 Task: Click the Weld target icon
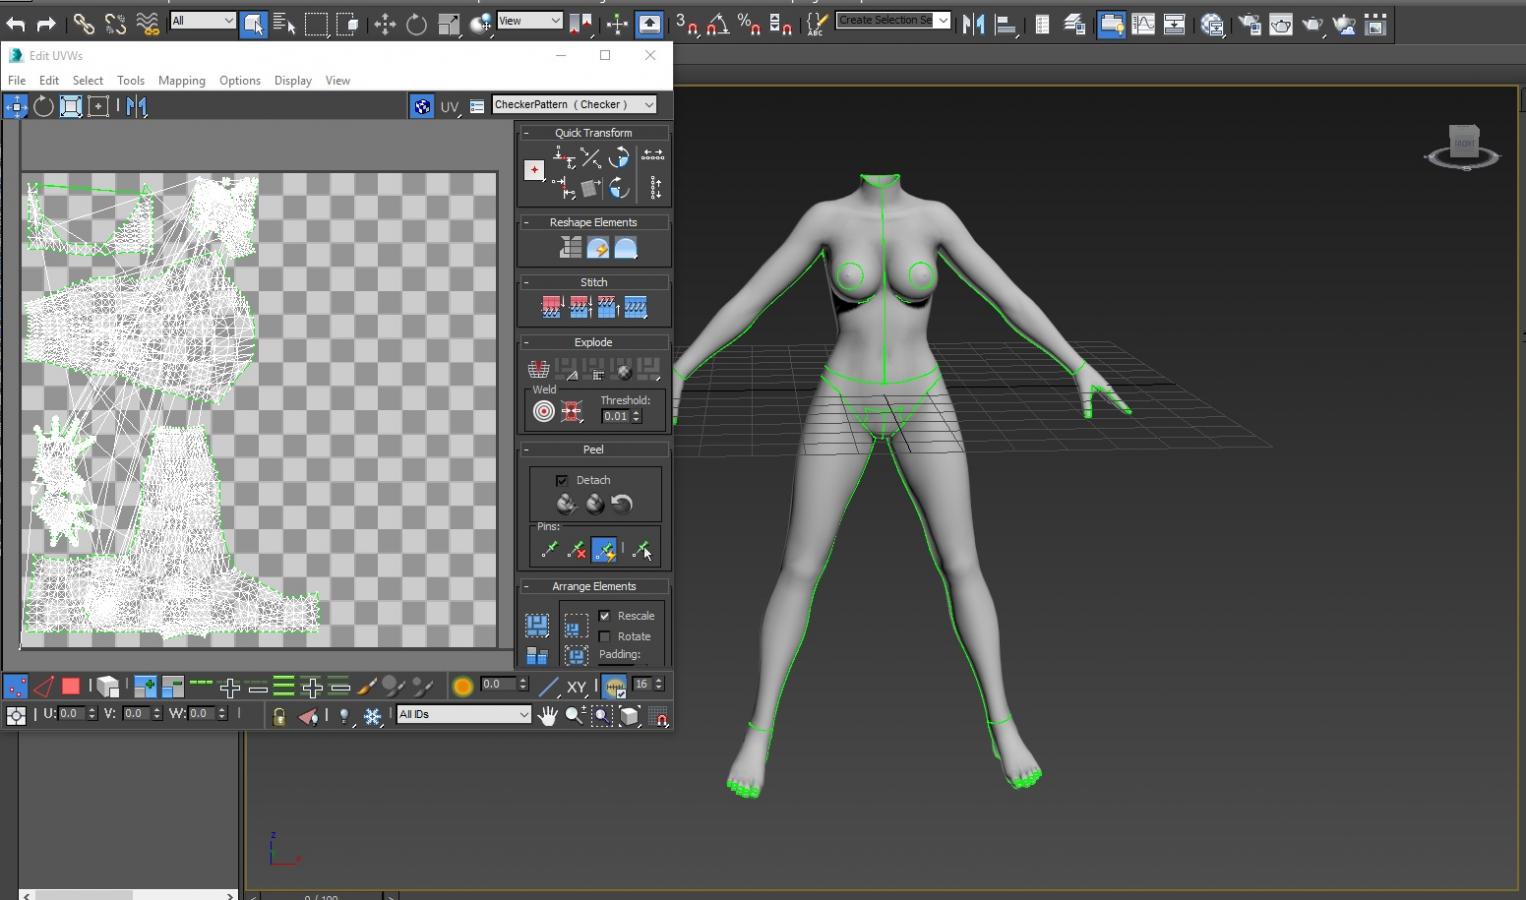(x=543, y=411)
